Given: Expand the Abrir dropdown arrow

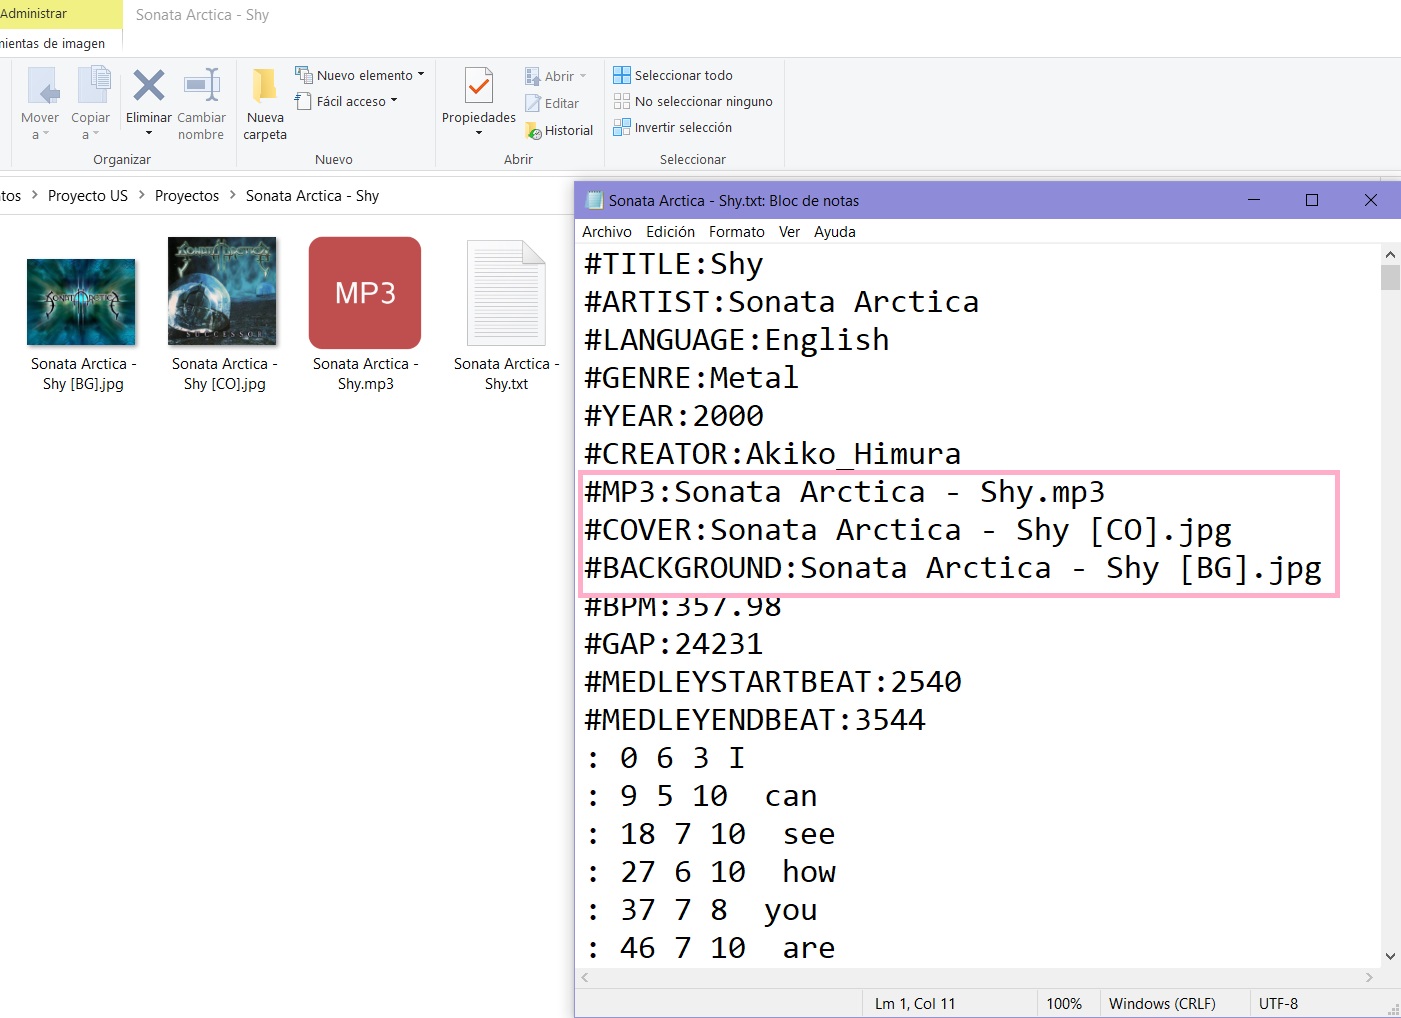Looking at the screenshot, I should coord(583,76).
